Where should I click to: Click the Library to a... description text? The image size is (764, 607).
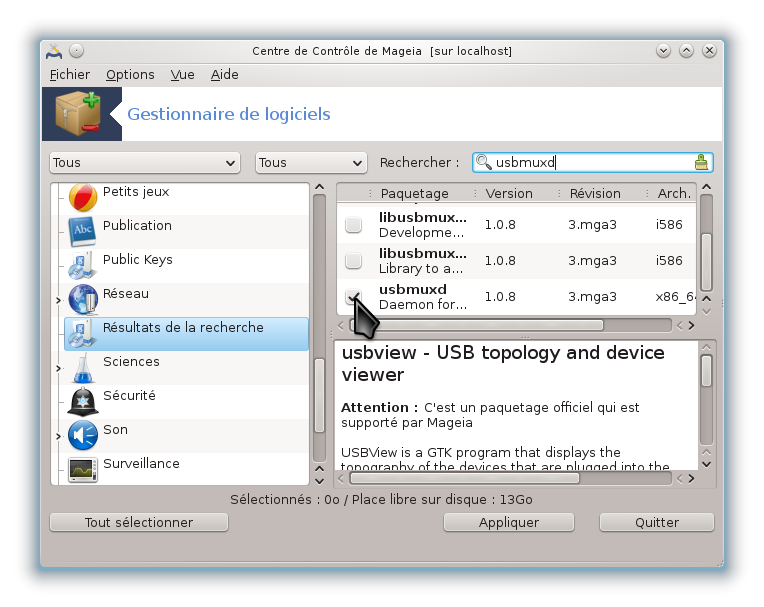[421, 269]
